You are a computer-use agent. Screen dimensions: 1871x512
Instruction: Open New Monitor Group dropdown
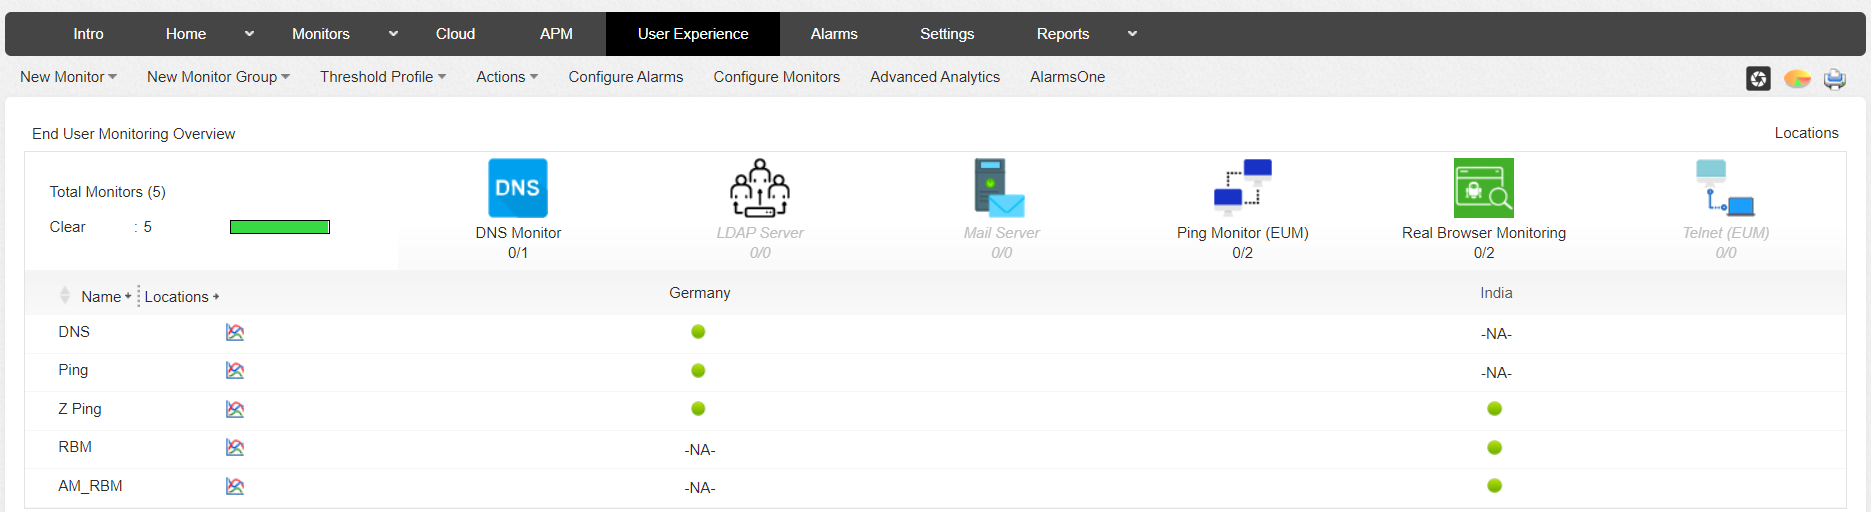click(218, 77)
